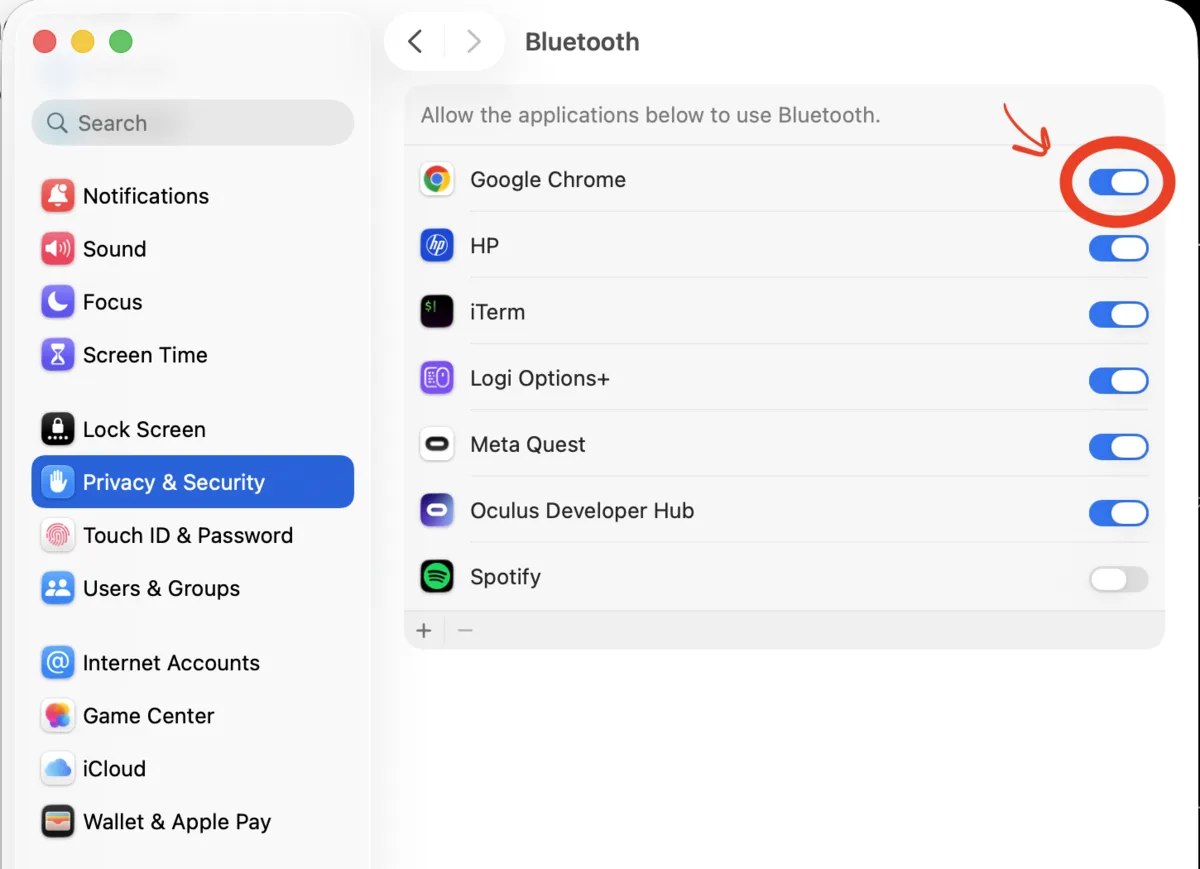Image resolution: width=1200 pixels, height=869 pixels.
Task: Click the yellow minimize window button
Action: [82, 41]
